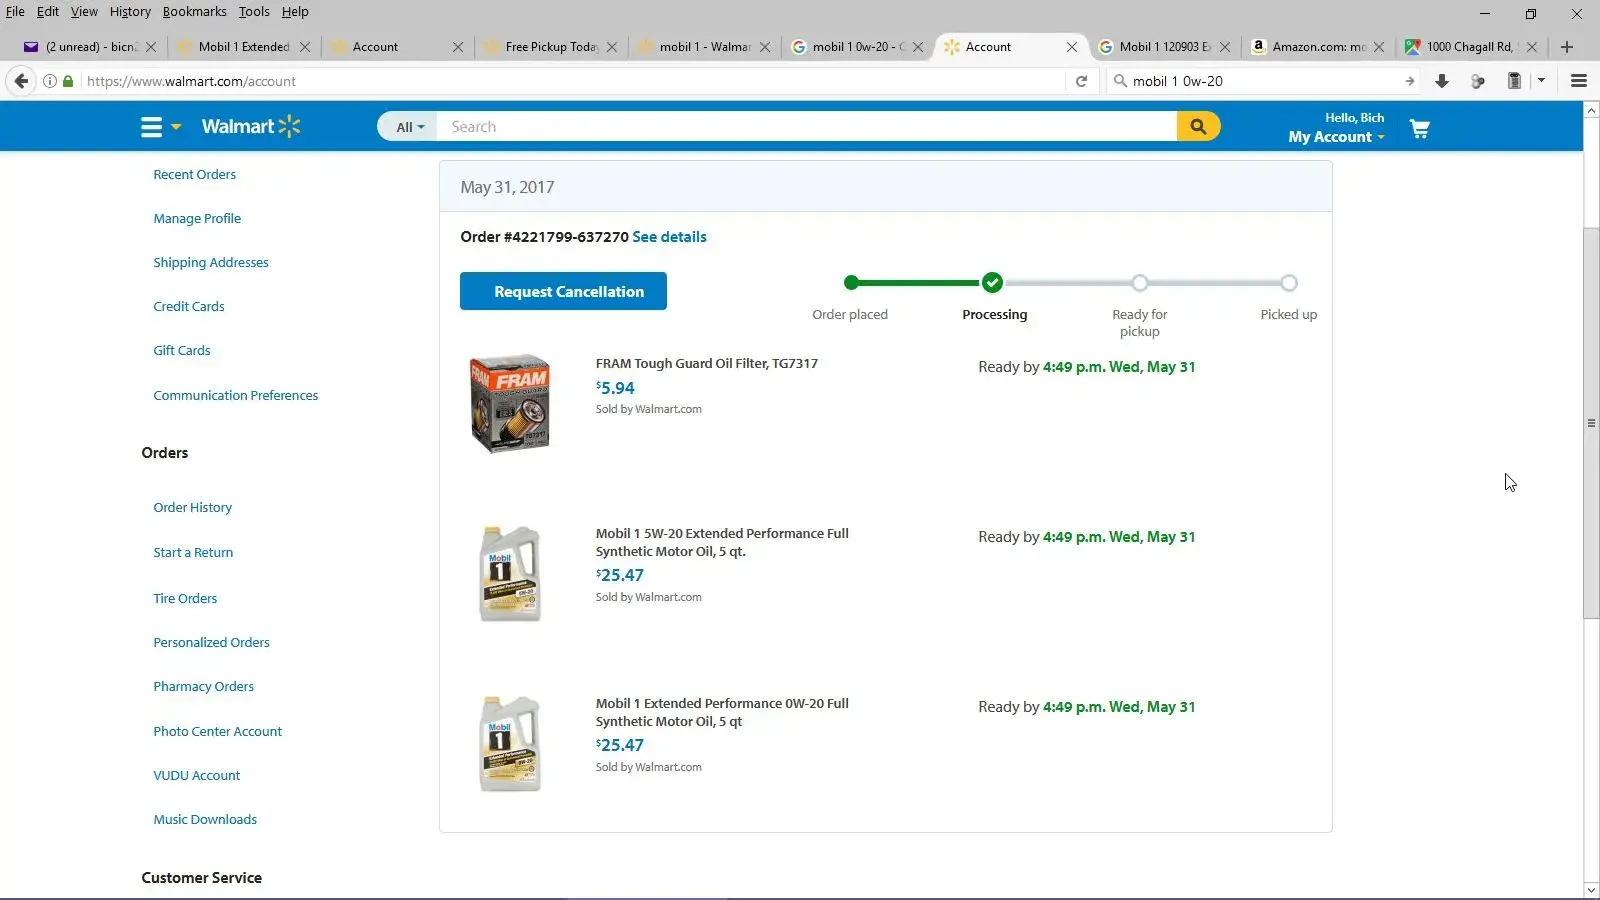Viewport: 1600px width, 900px height.
Task: Click the magnifier icon in Firefox search box
Action: click(1120, 81)
